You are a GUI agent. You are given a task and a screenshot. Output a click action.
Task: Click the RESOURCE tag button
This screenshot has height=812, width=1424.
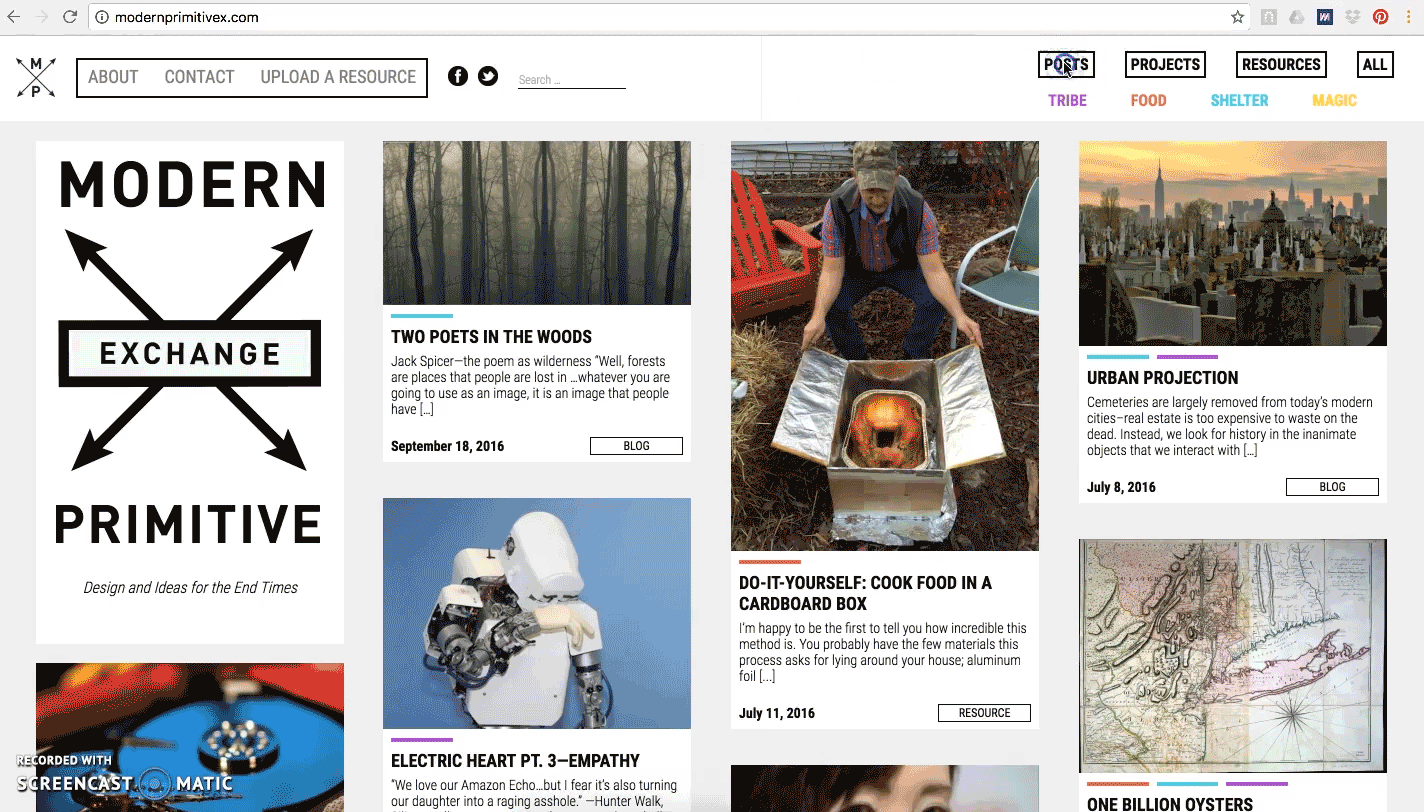coord(984,713)
